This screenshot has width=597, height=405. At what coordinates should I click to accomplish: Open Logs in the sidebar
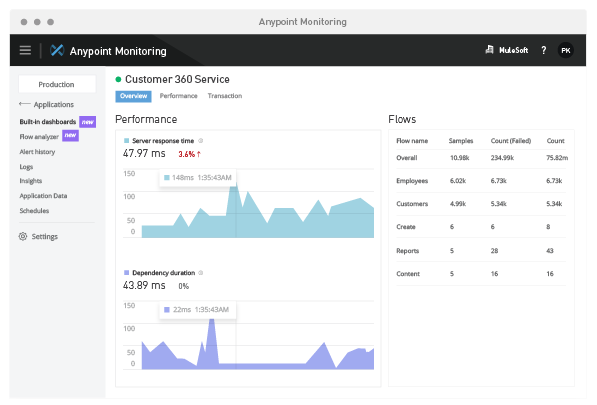tap(26, 167)
